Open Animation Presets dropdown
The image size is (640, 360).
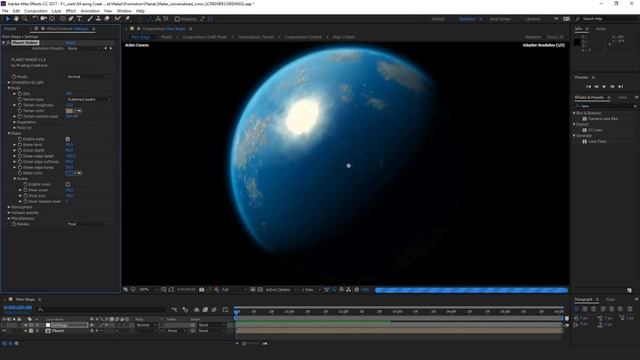[84, 49]
